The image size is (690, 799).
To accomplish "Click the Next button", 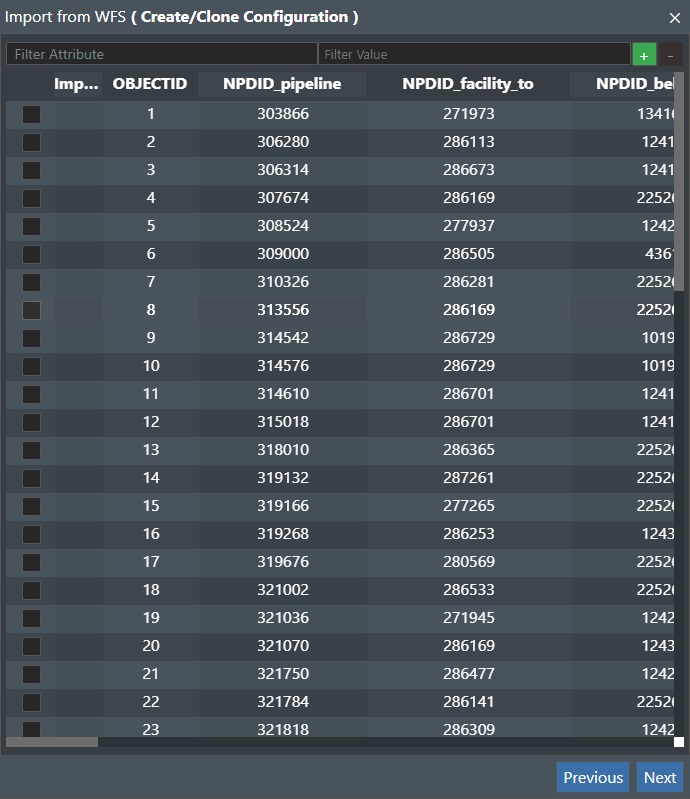I will [660, 778].
